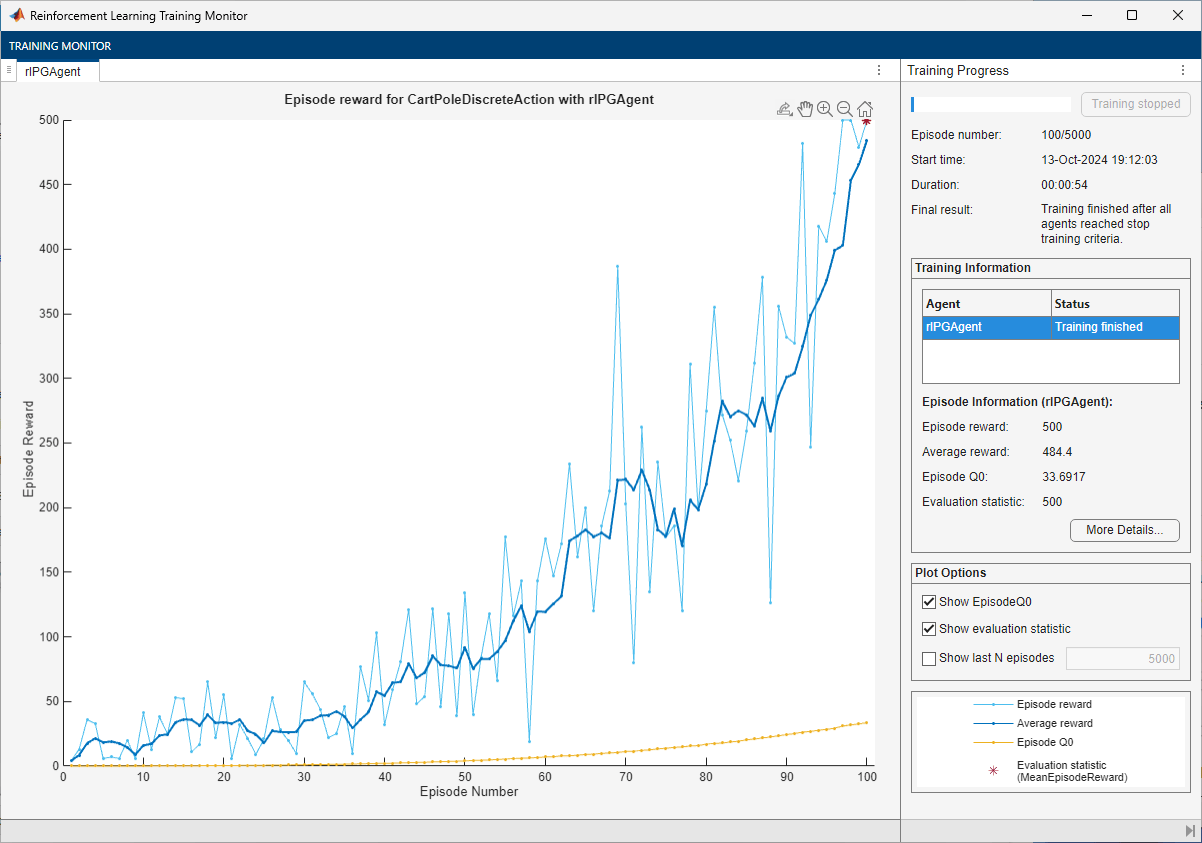Click the last N episodes number field
The image size is (1202, 843).
[x=1122, y=658]
